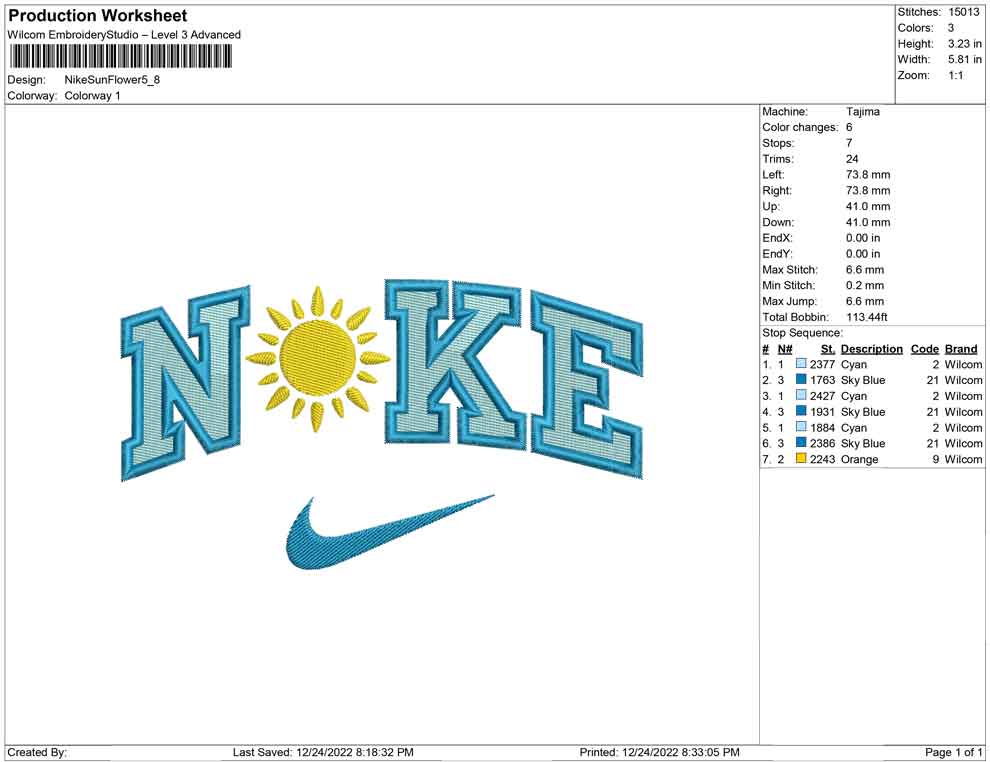Click the Up value '41.0 mm'
The height and width of the screenshot is (762, 990).
tap(868, 206)
